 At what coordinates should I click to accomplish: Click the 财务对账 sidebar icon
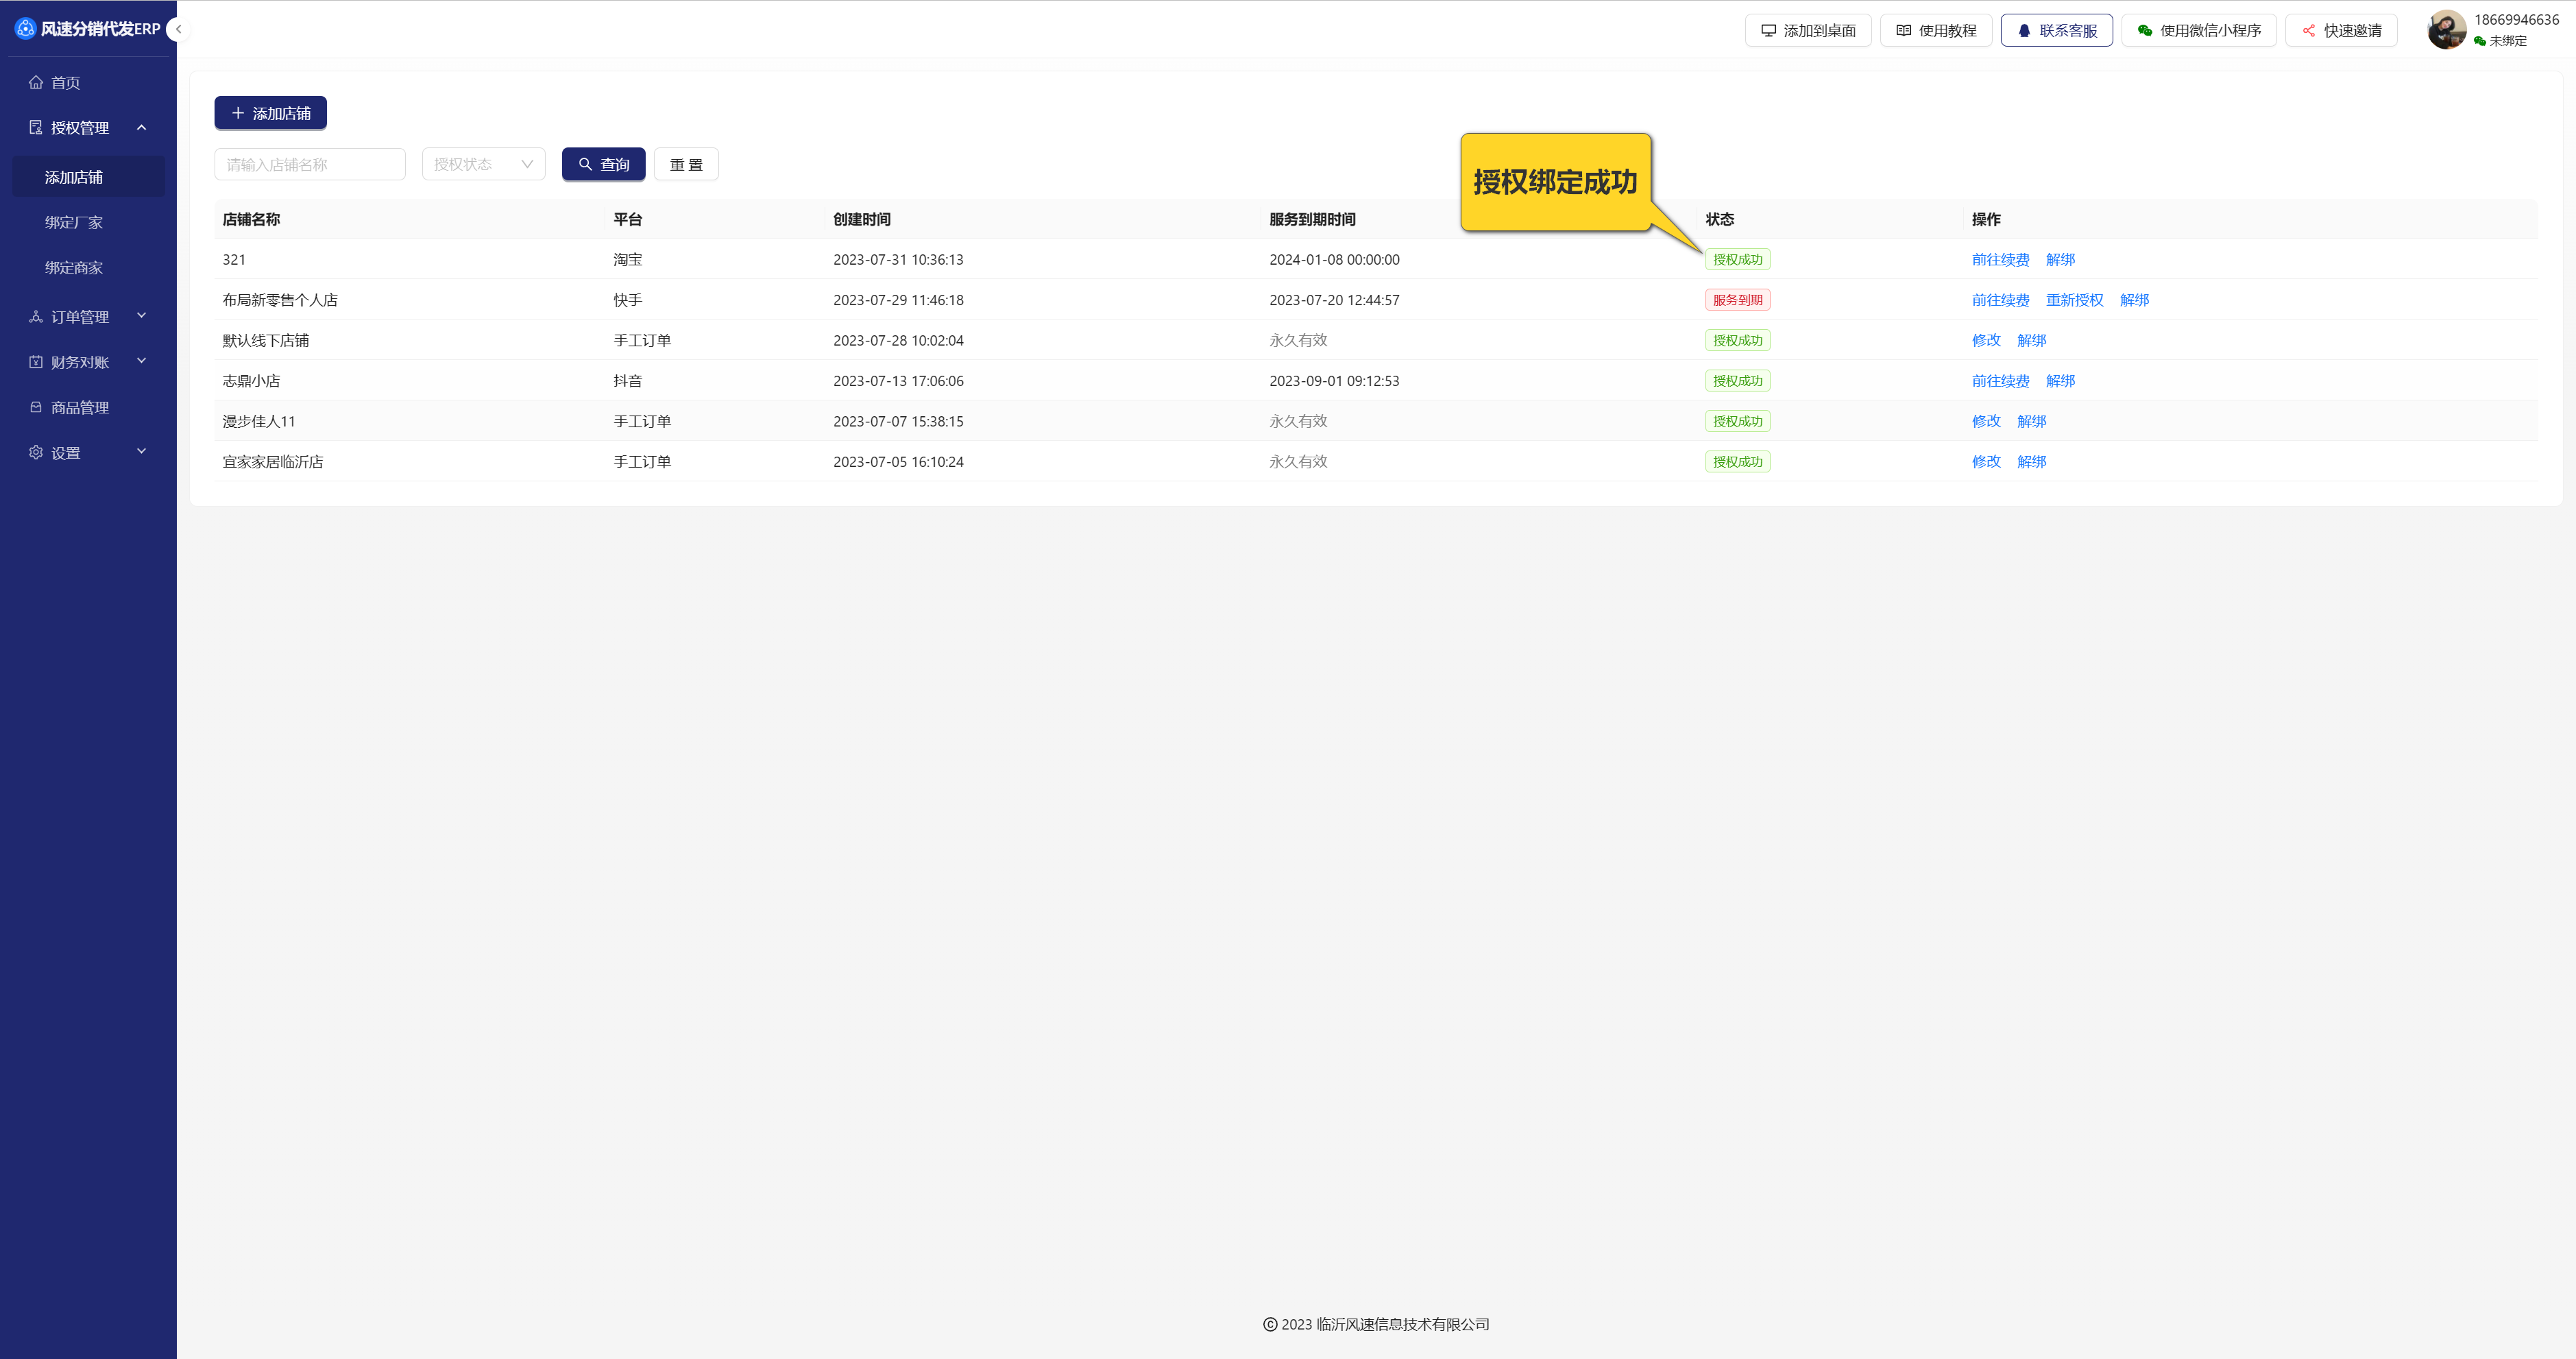click(36, 362)
